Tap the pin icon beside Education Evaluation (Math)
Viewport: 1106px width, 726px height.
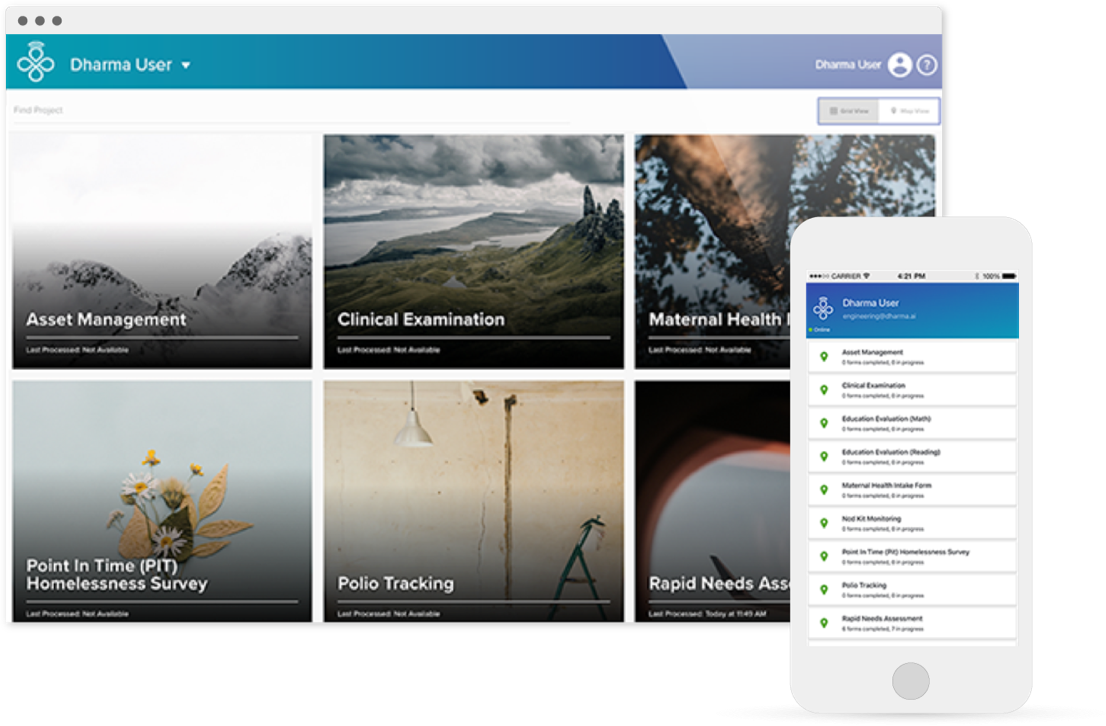(824, 423)
